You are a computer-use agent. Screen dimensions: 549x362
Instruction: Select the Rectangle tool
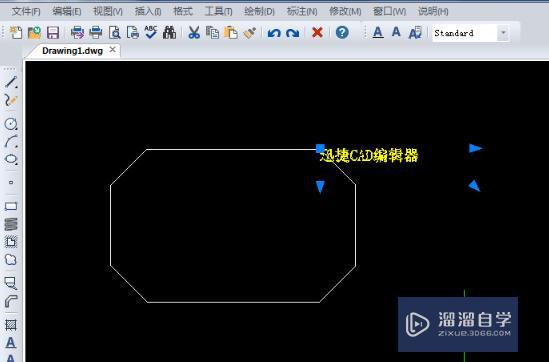point(11,206)
